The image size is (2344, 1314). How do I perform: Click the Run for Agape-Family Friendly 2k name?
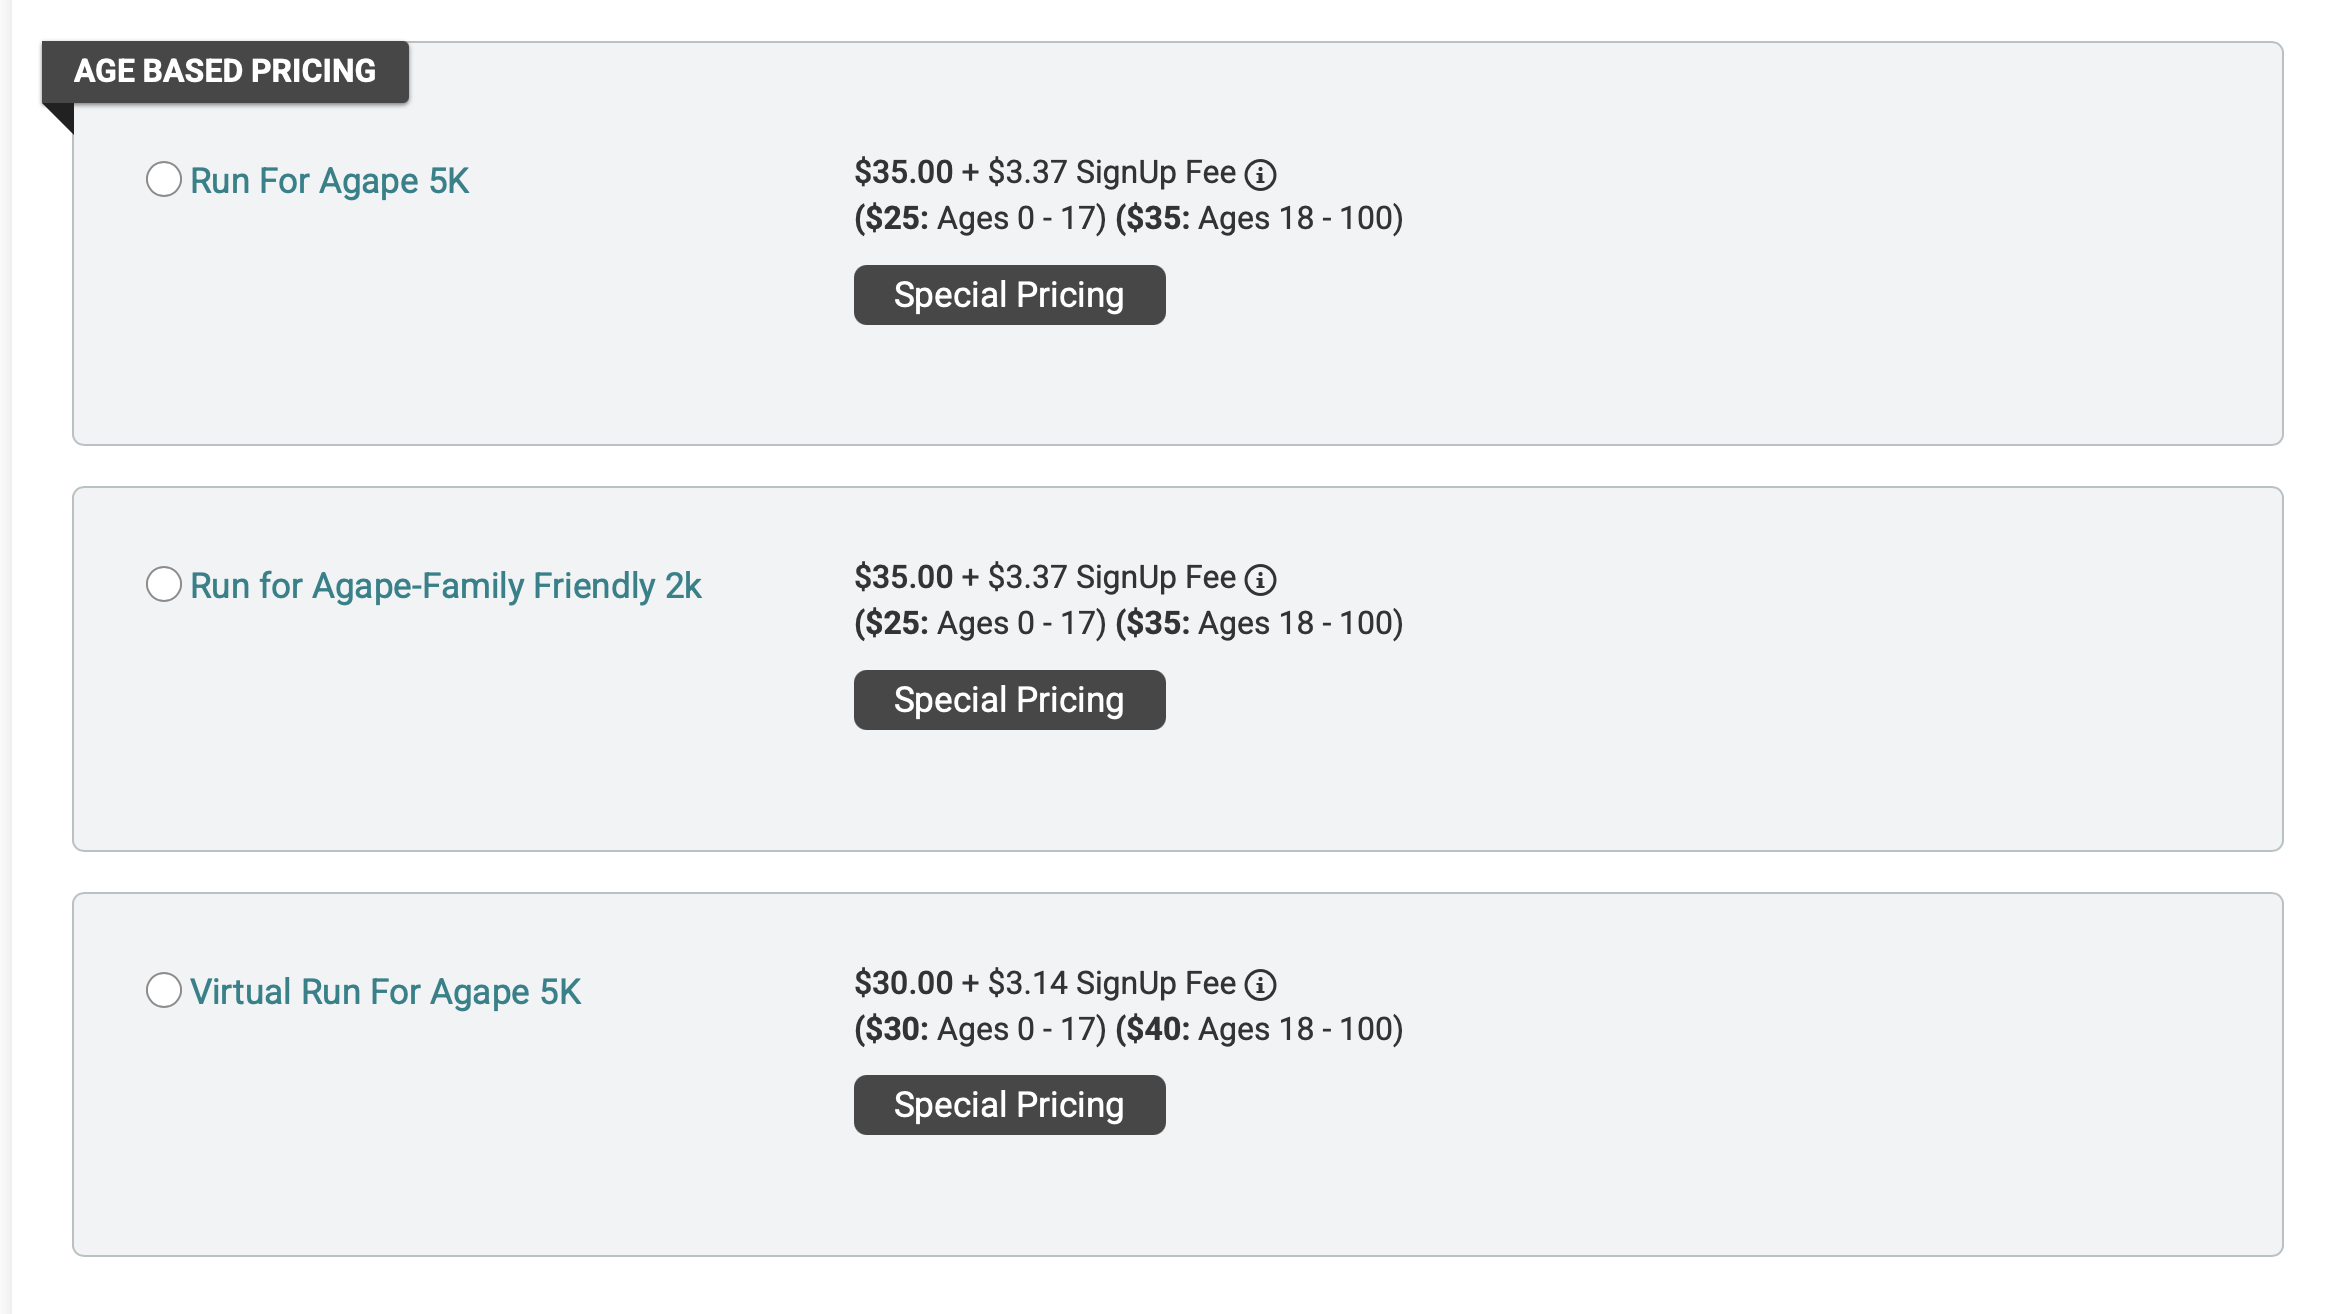tap(446, 586)
